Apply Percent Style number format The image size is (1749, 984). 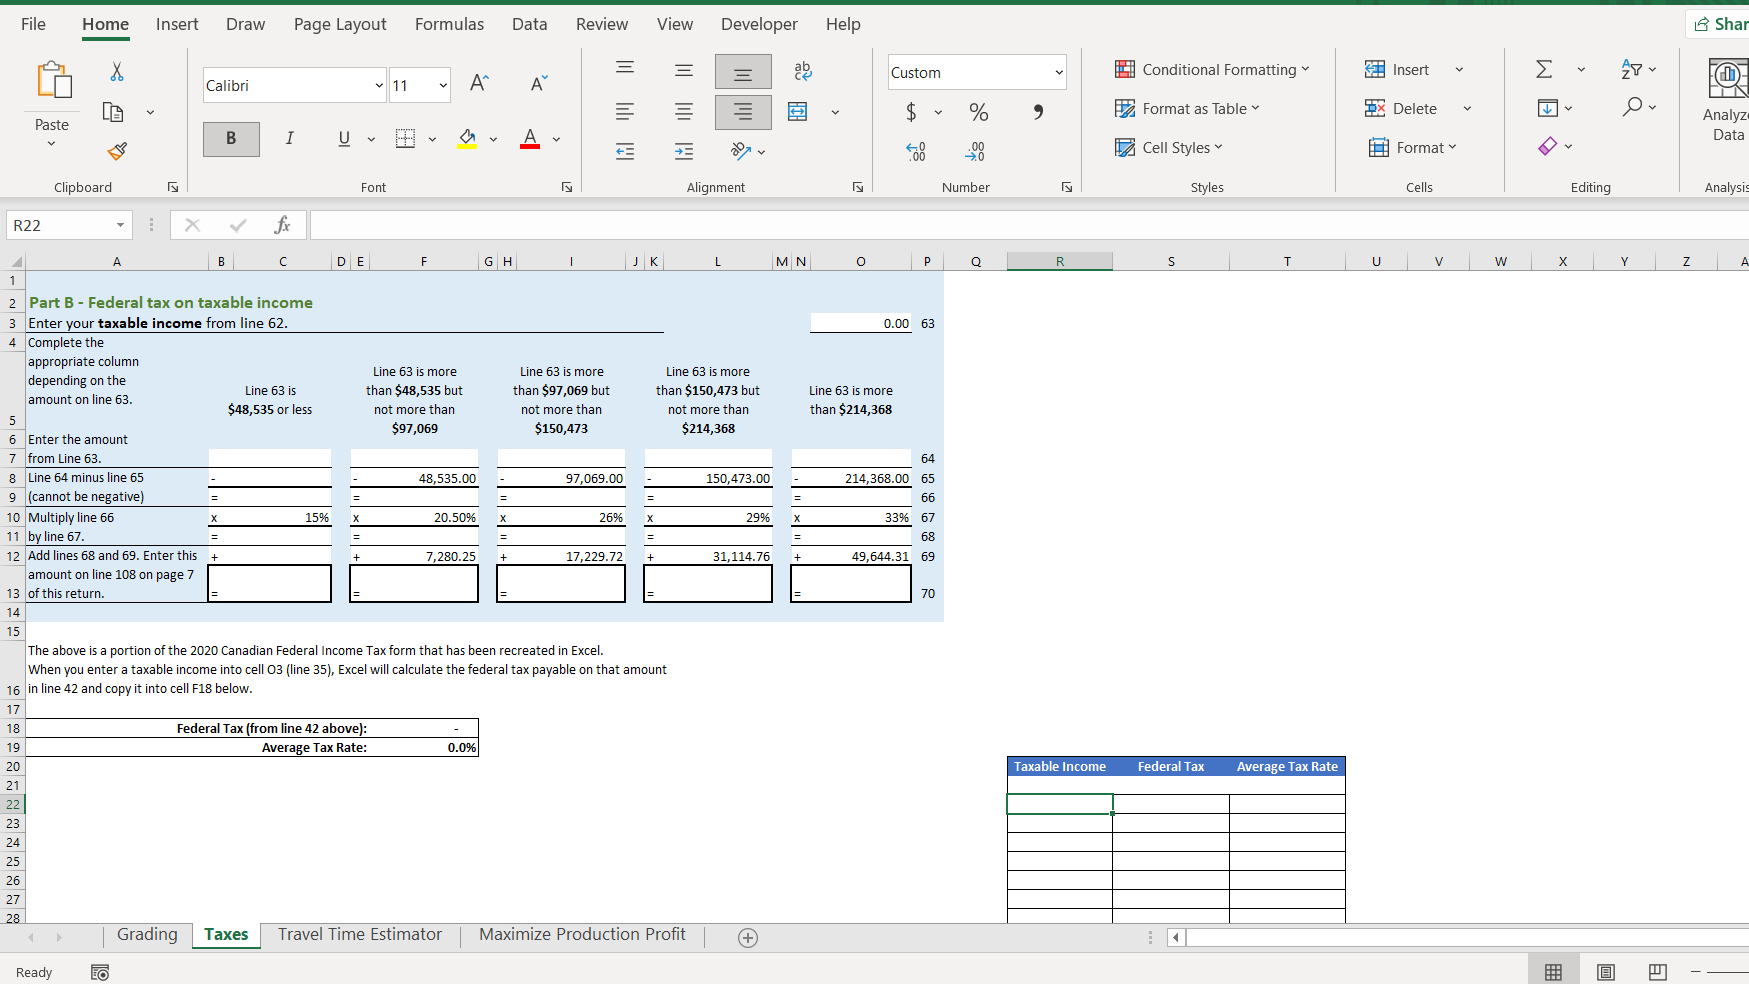pos(978,112)
